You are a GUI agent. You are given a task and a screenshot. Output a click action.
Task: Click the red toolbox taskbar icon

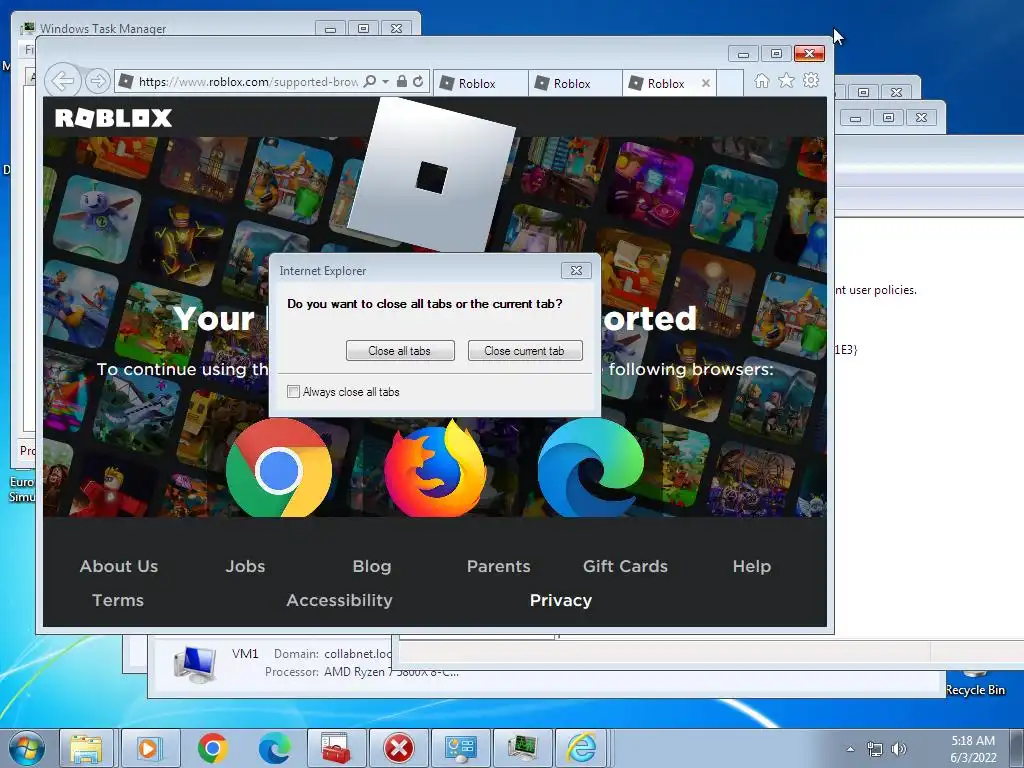pyautogui.click(x=336, y=748)
